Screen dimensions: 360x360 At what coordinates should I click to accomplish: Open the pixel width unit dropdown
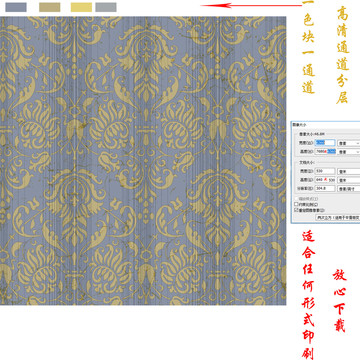click(349, 143)
